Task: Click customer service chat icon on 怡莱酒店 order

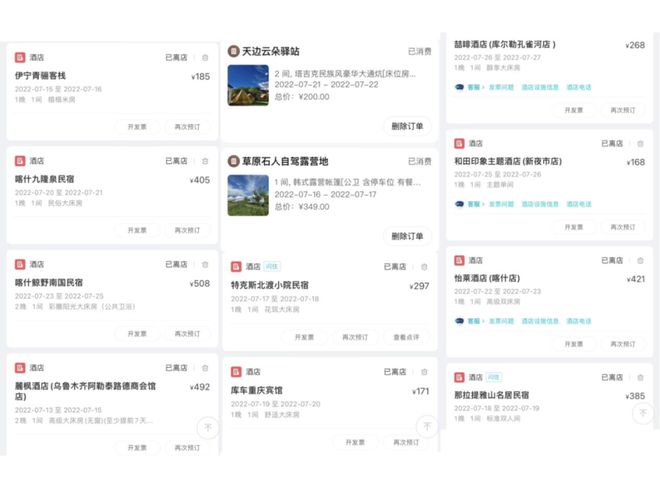Action: click(x=459, y=321)
